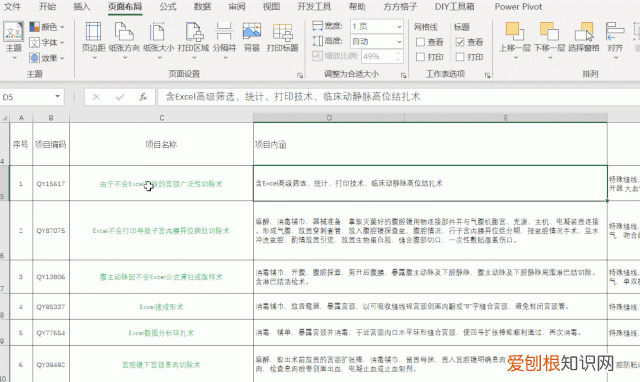640x382 pixels.
Task: Switch to the 数据 tab
Action: point(202,7)
